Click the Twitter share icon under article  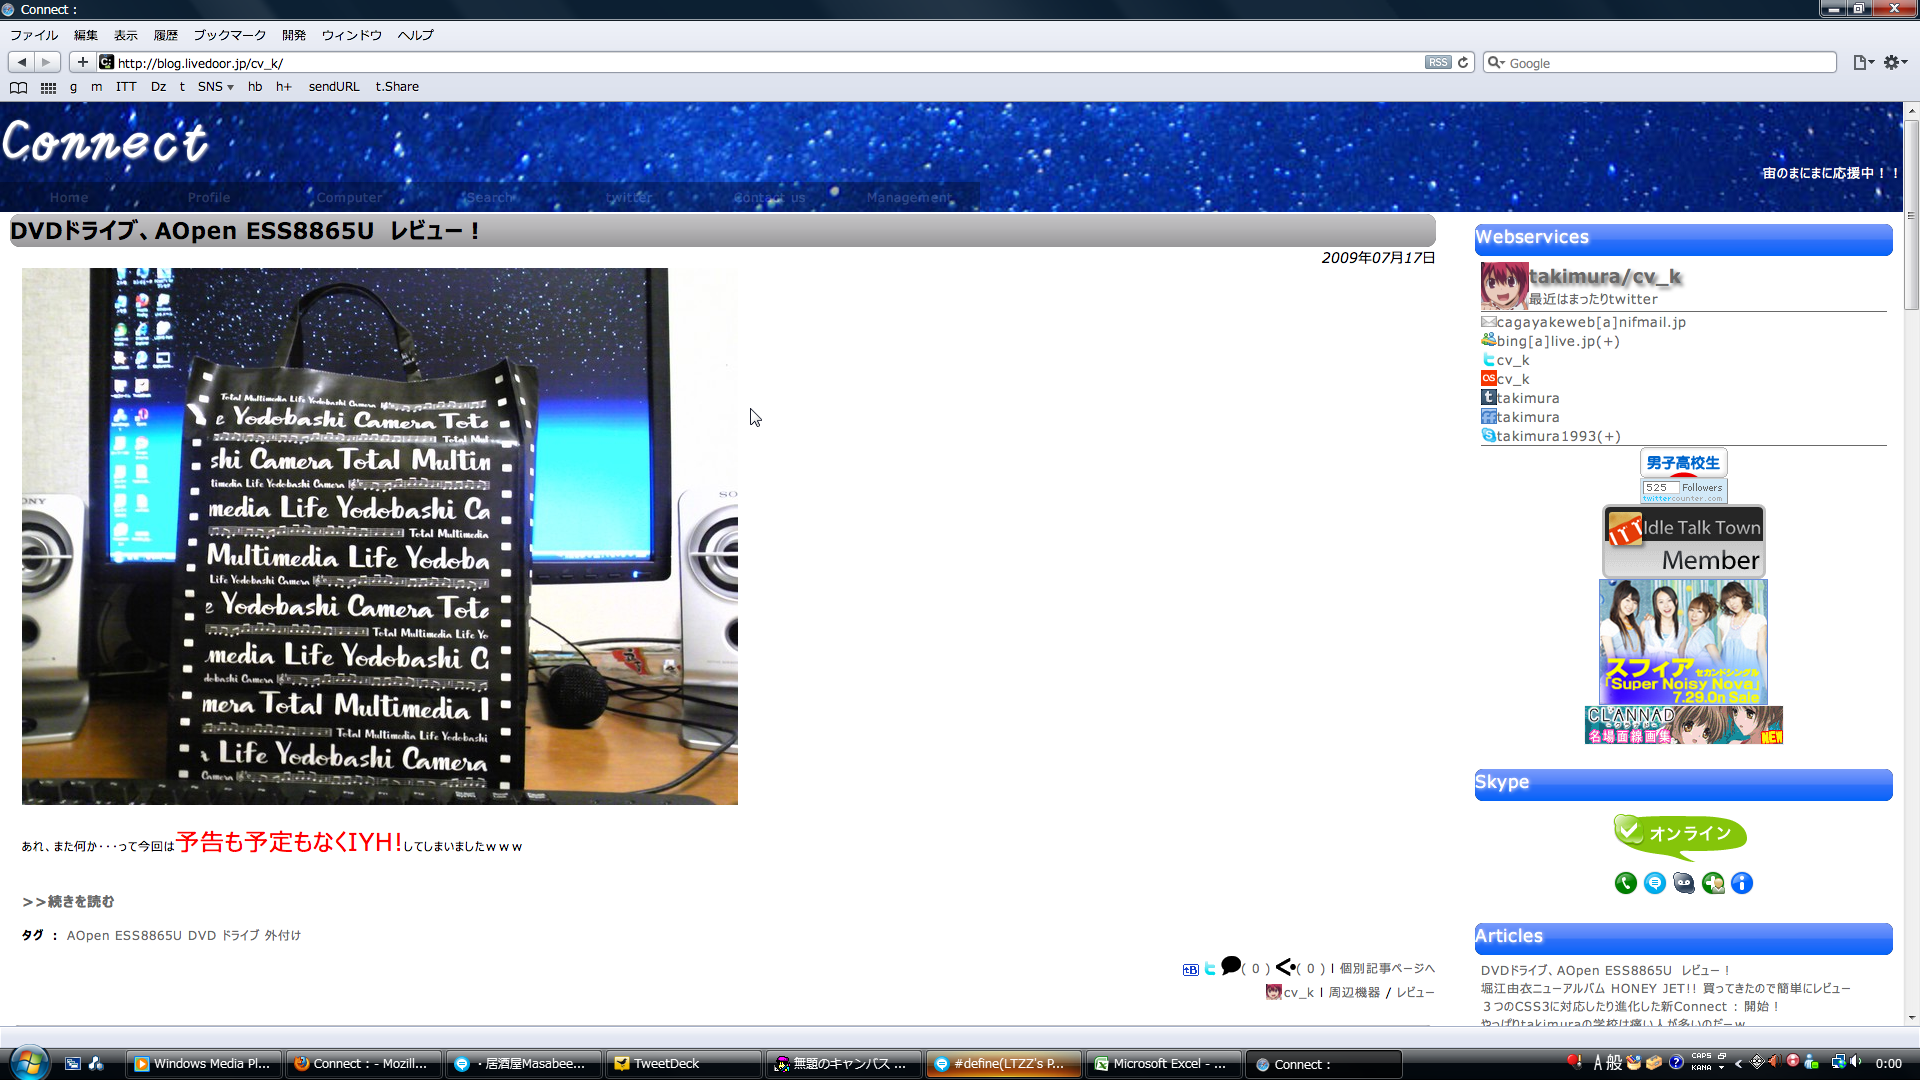(x=1210, y=968)
